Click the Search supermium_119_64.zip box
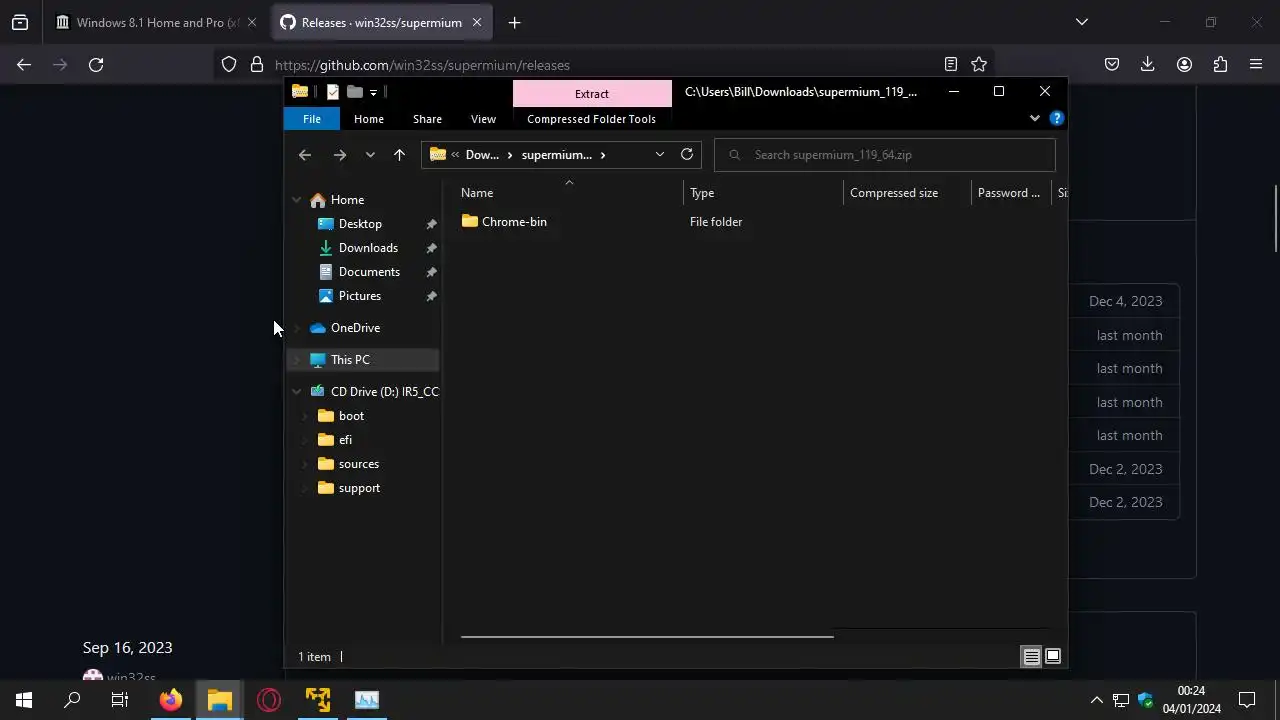Screen dimensions: 1280x720 [885, 155]
